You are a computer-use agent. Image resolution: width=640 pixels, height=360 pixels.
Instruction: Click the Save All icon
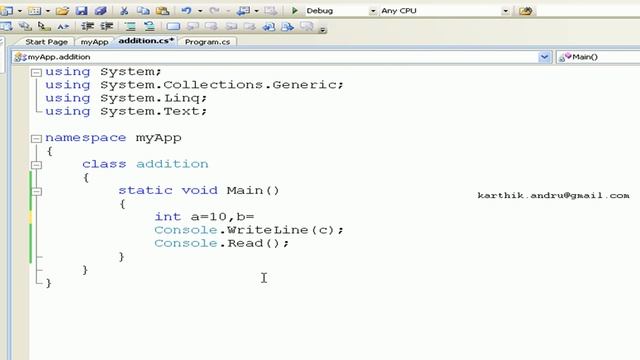pyautogui.click(x=101, y=11)
